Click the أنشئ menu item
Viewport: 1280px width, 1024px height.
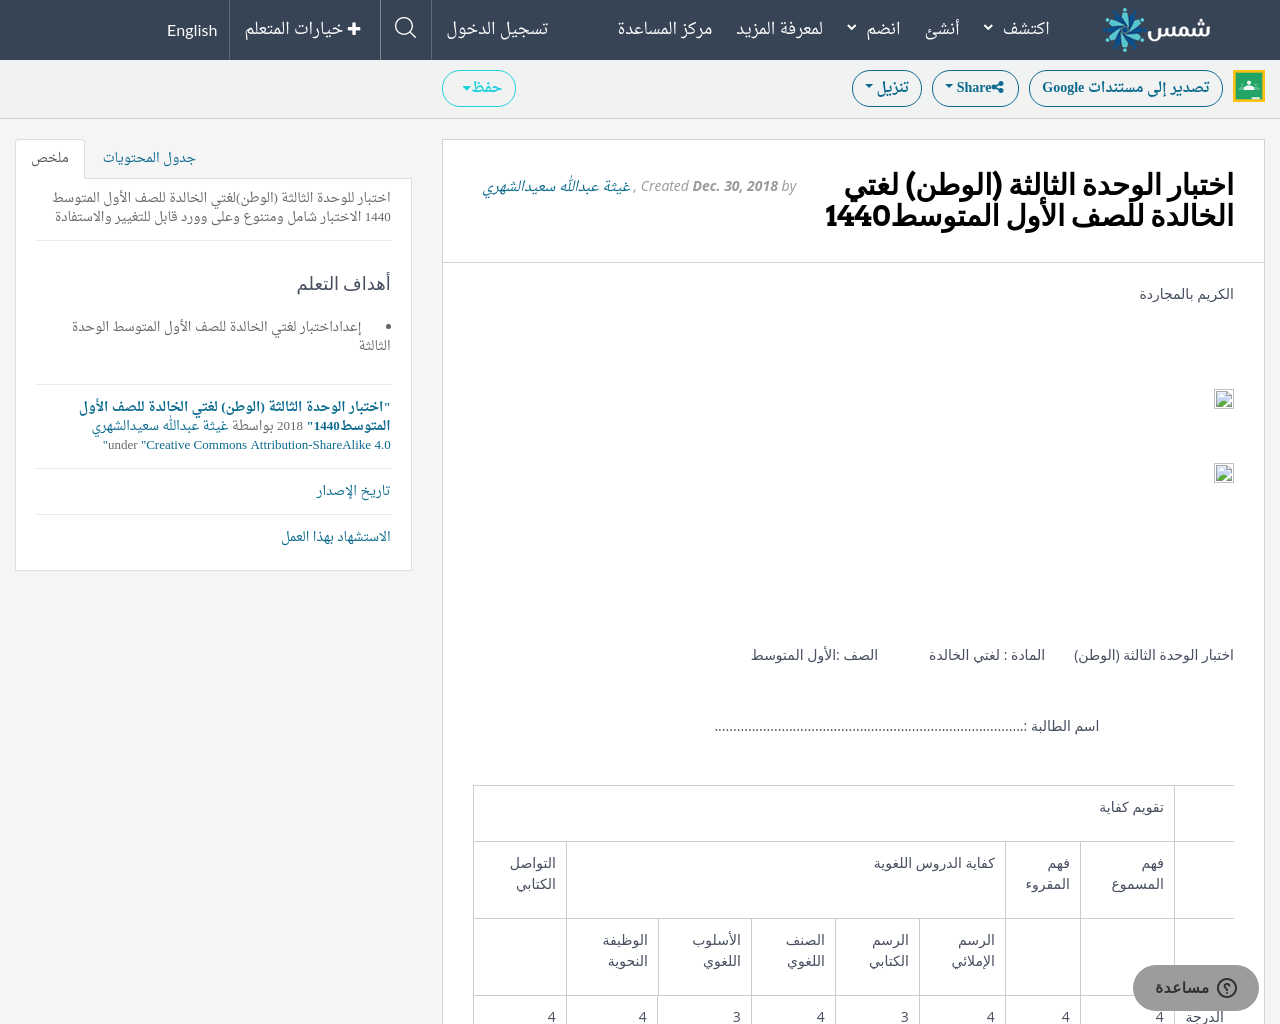[942, 28]
